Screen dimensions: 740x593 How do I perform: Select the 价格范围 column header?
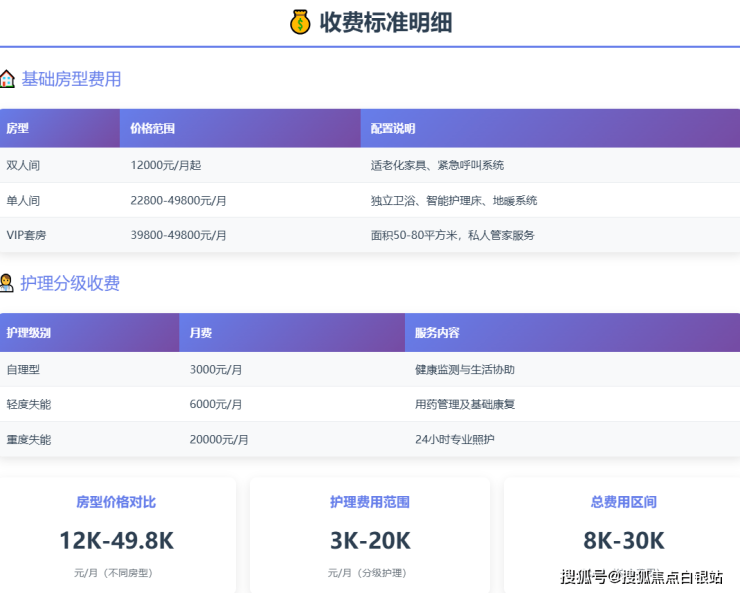point(153,128)
